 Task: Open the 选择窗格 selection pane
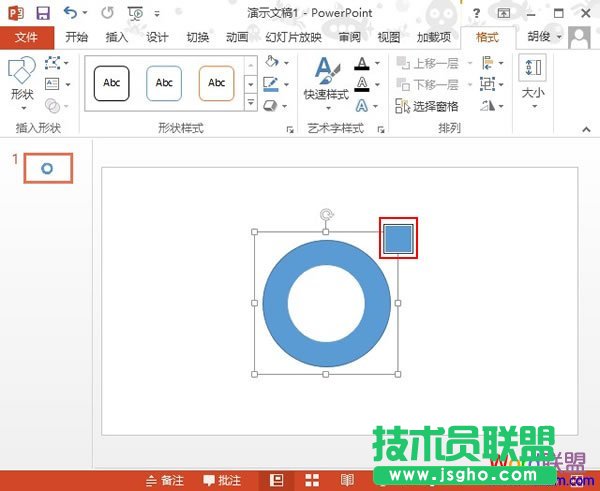pyautogui.click(x=427, y=106)
